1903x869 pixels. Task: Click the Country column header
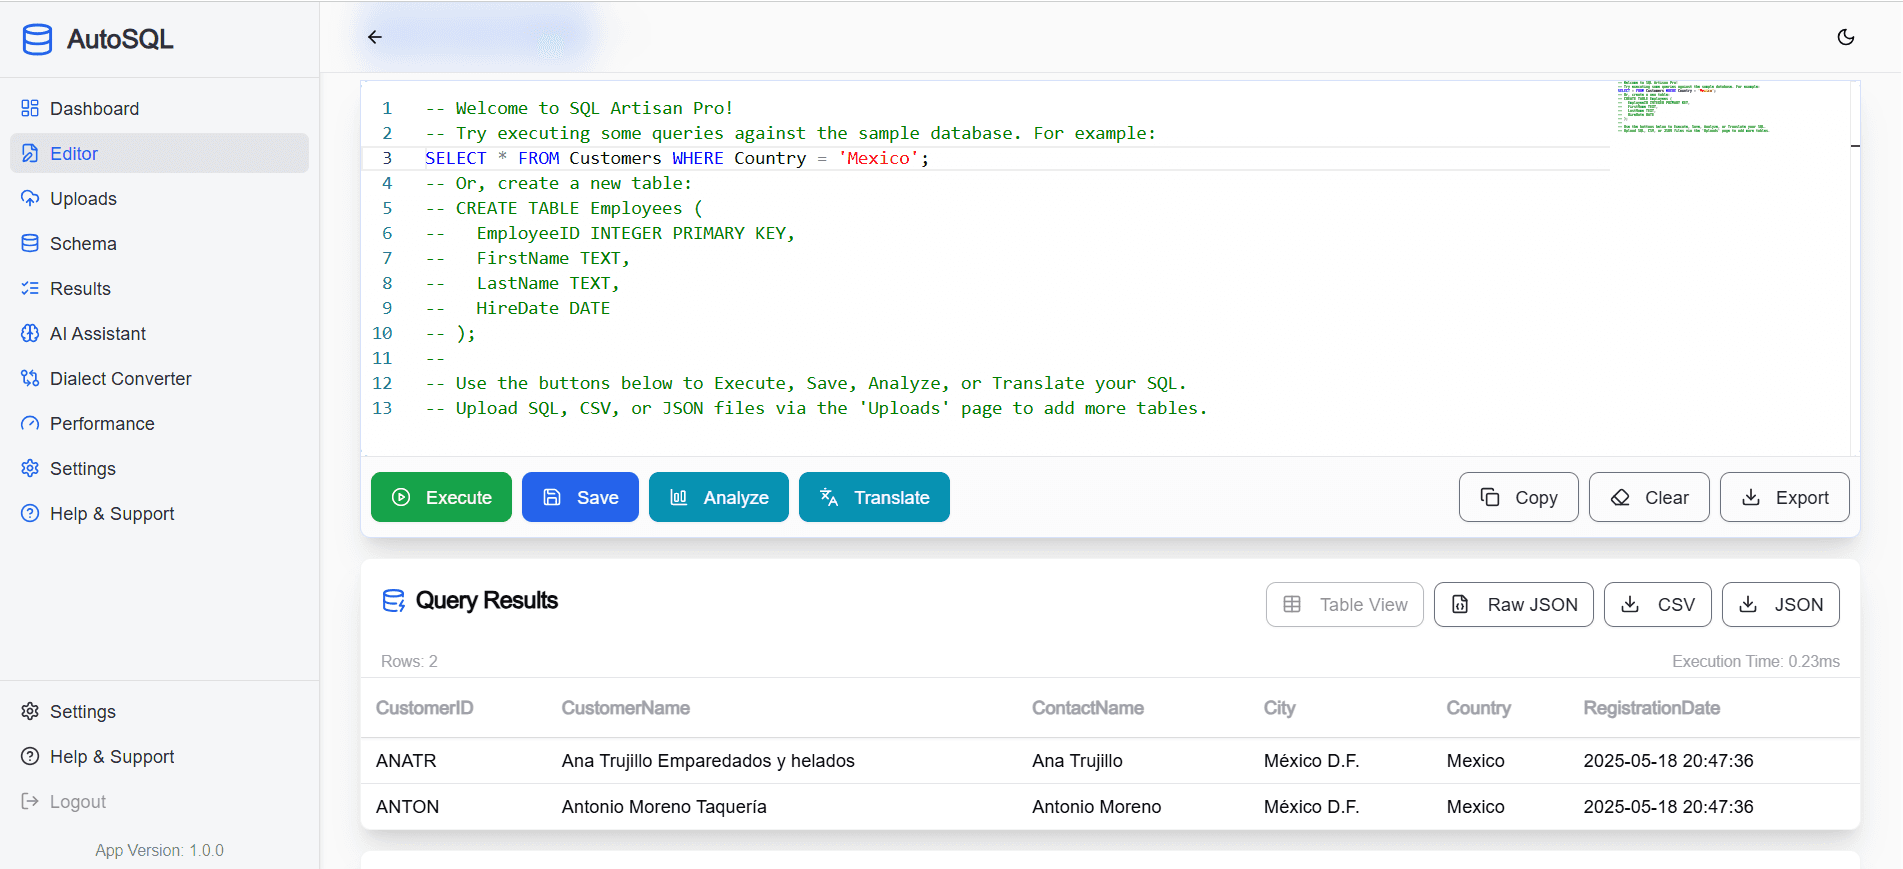click(1478, 708)
